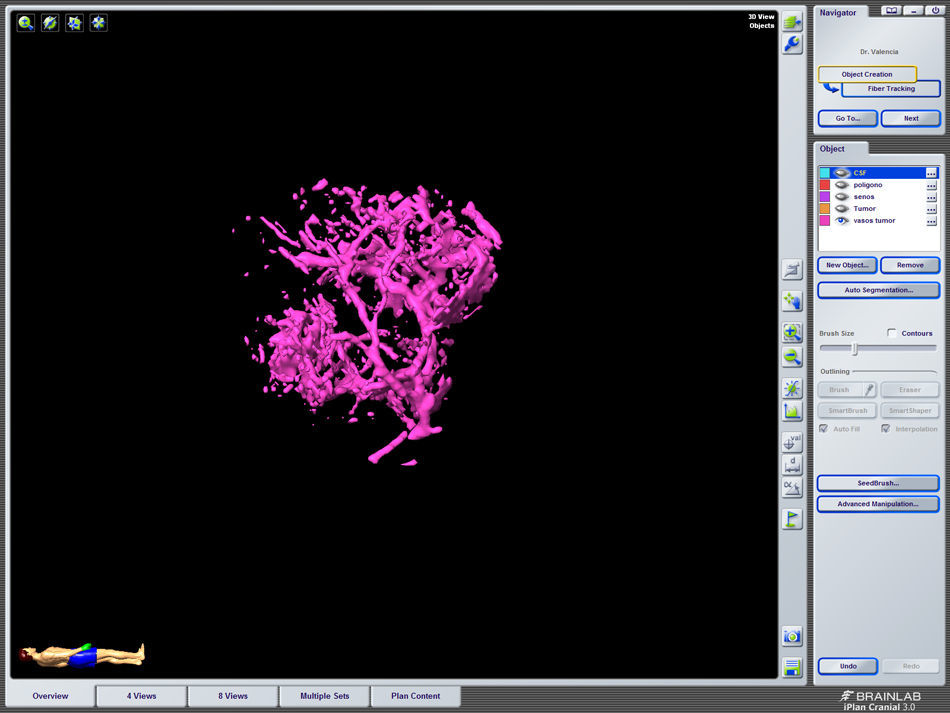Click the Brush Size slider handle
The width and height of the screenshot is (950, 713).
(x=854, y=349)
